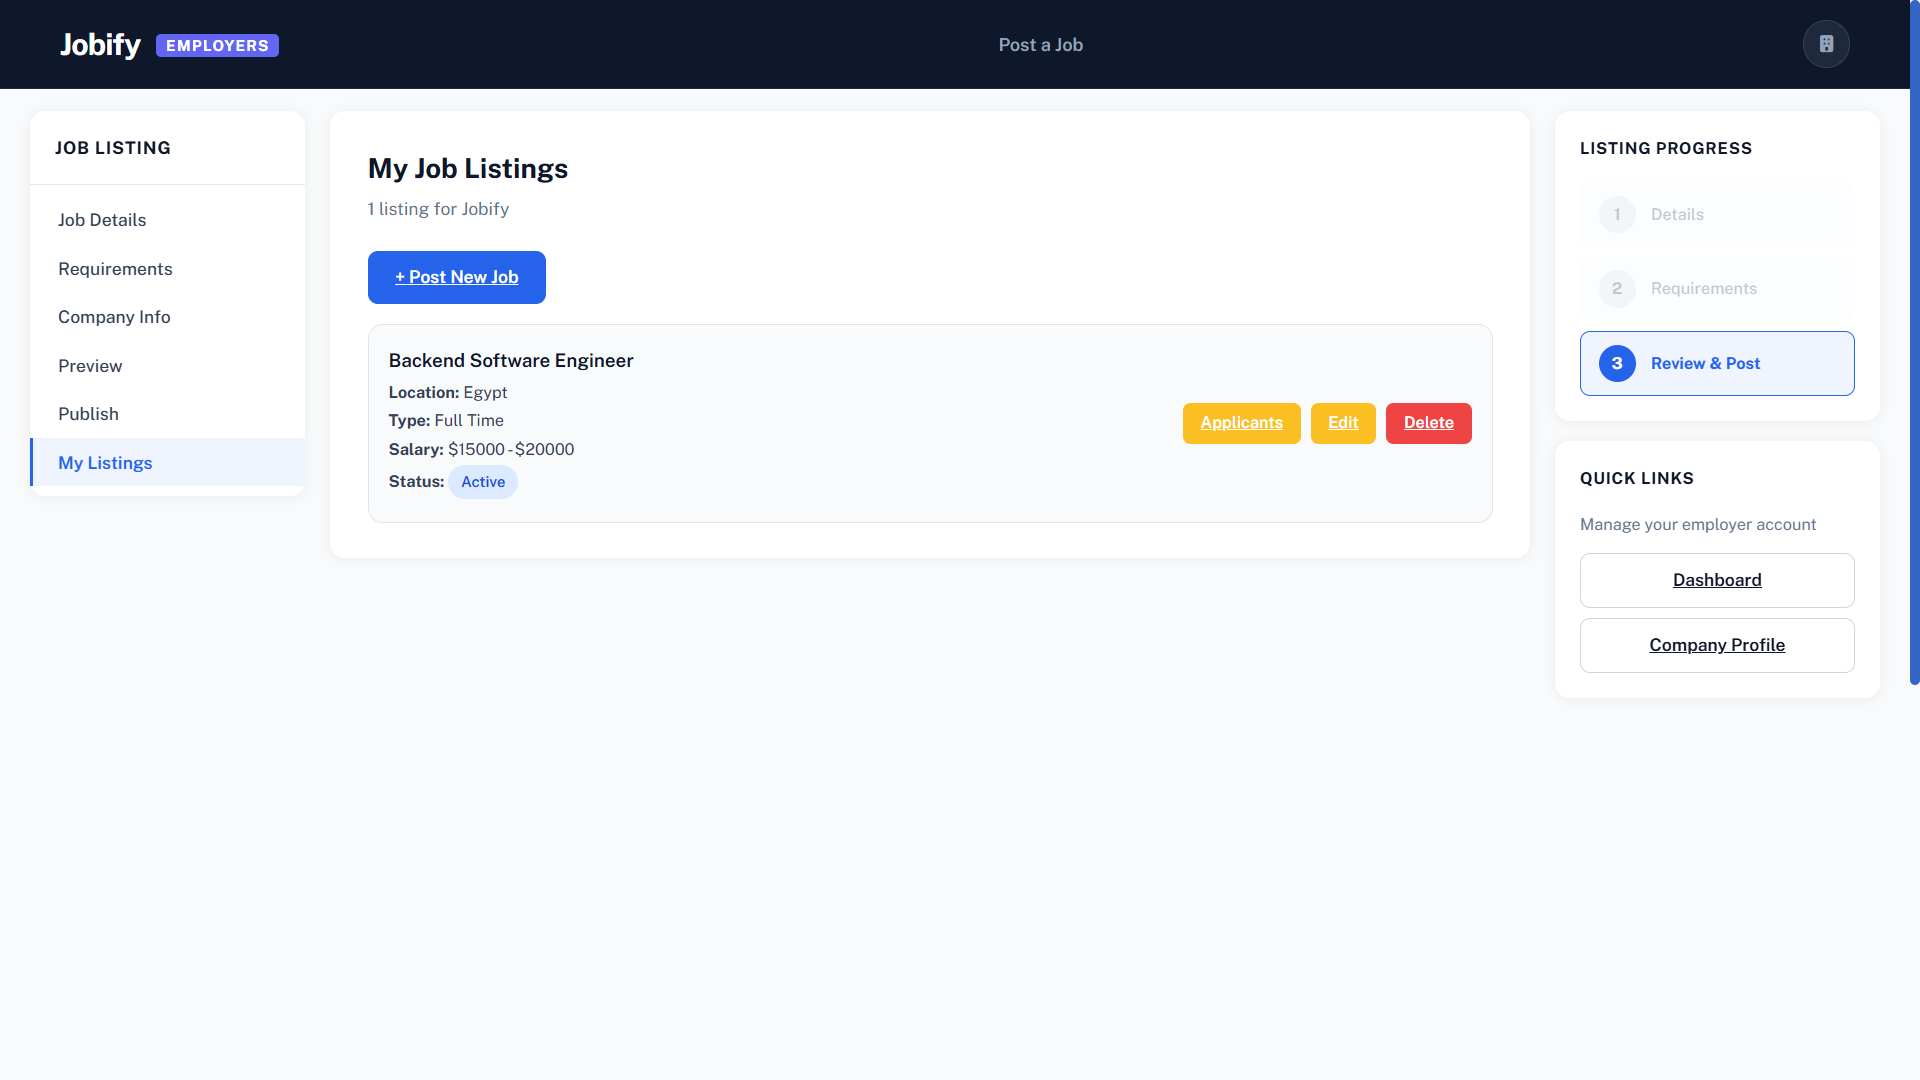Open My Listings in the sidebar
Screen dimensions: 1920x1080
coord(168,463)
